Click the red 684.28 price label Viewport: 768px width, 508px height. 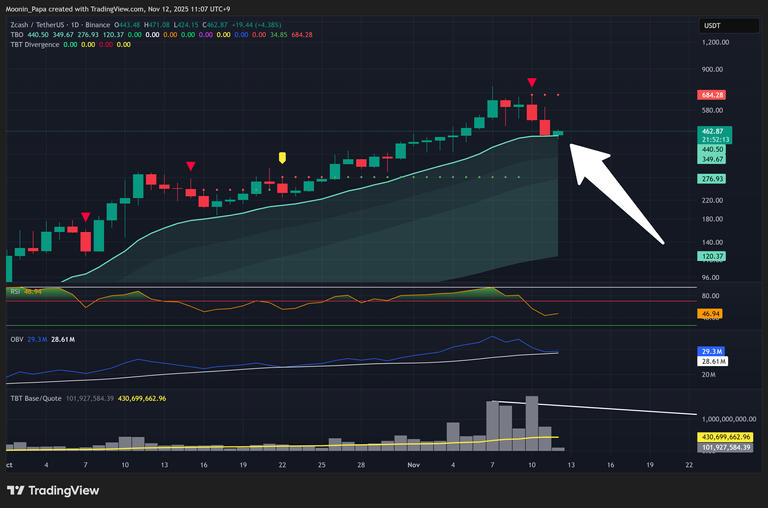(712, 95)
